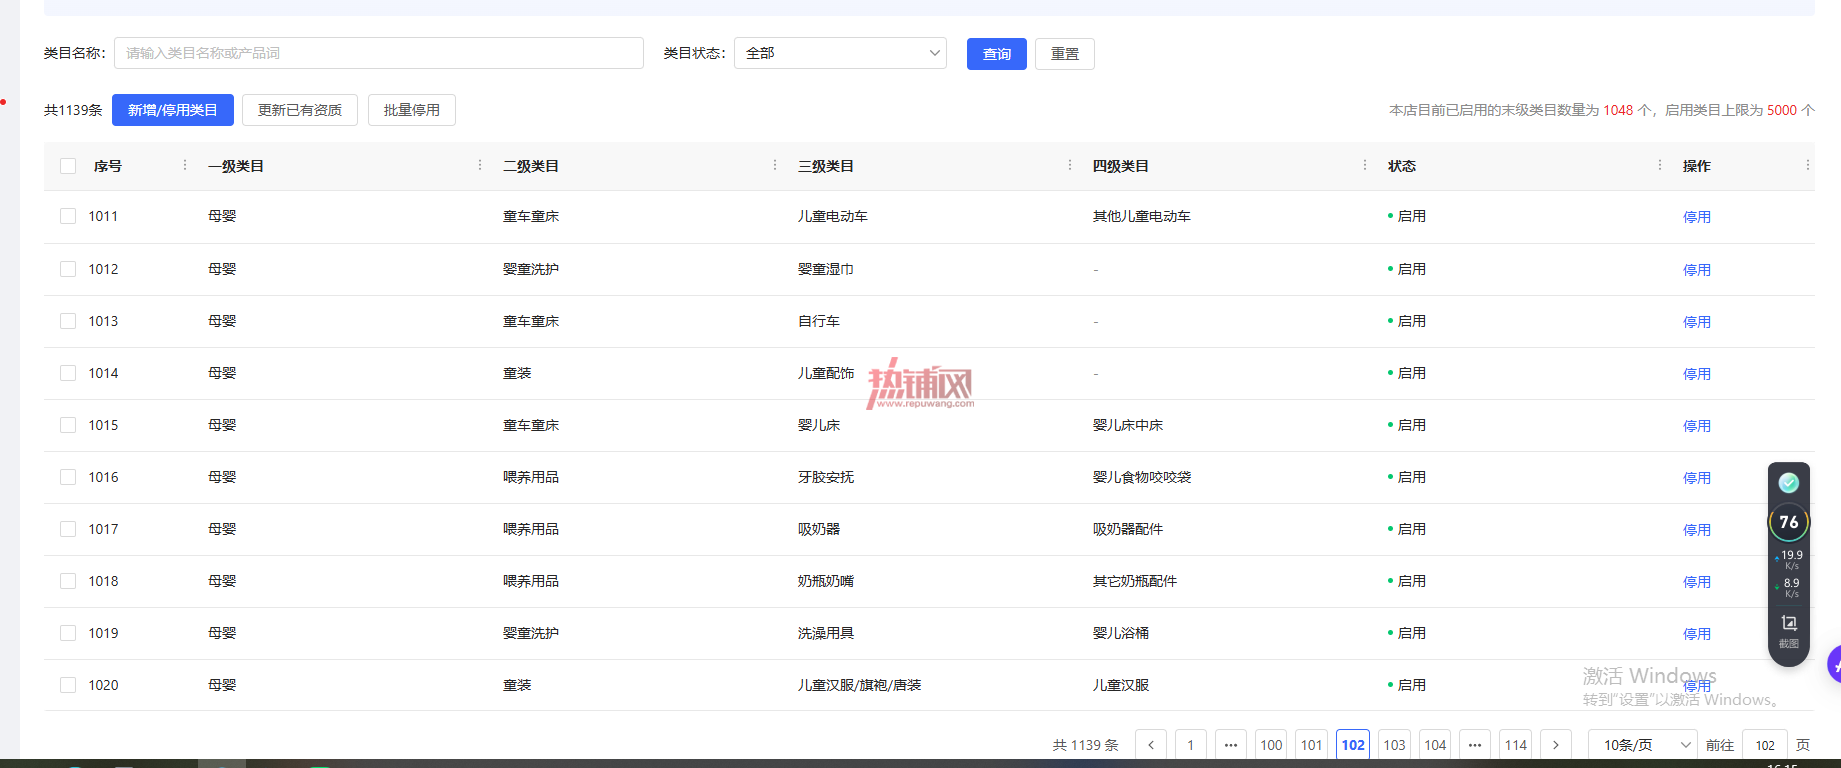Focus the 类目名称 search input
Image resolution: width=1841 pixels, height=768 pixels.
379,53
